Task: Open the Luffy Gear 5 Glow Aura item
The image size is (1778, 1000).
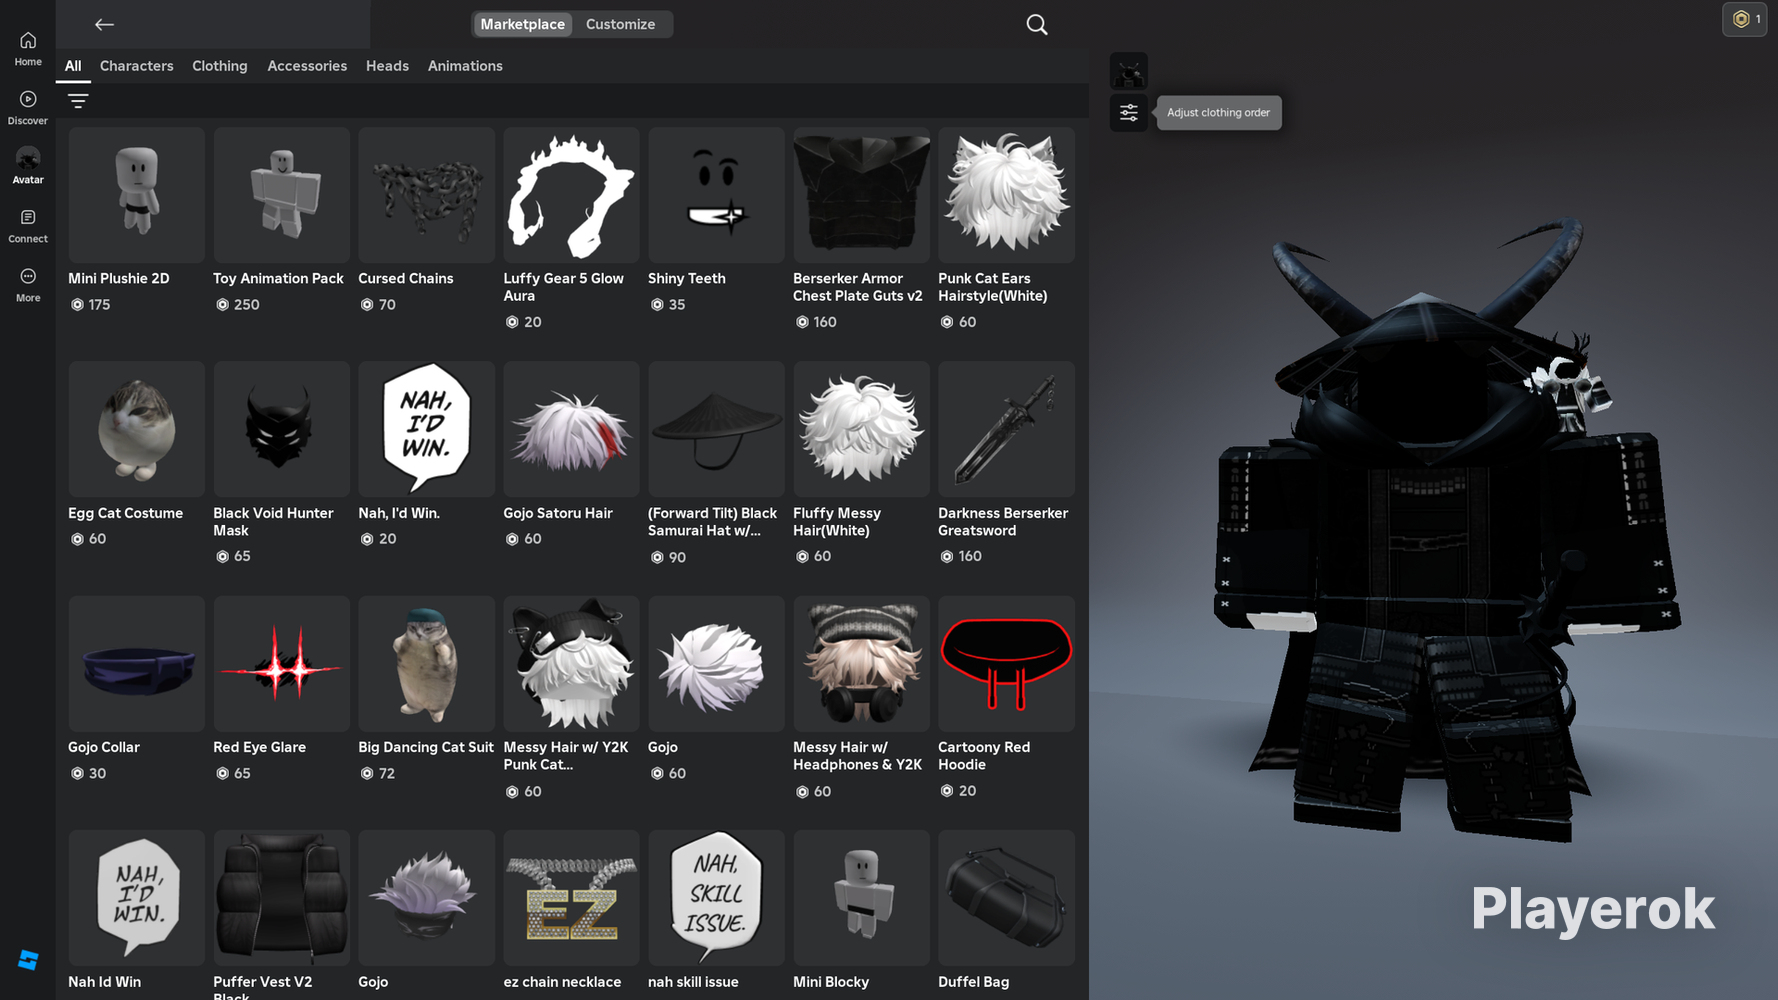Action: [x=572, y=195]
